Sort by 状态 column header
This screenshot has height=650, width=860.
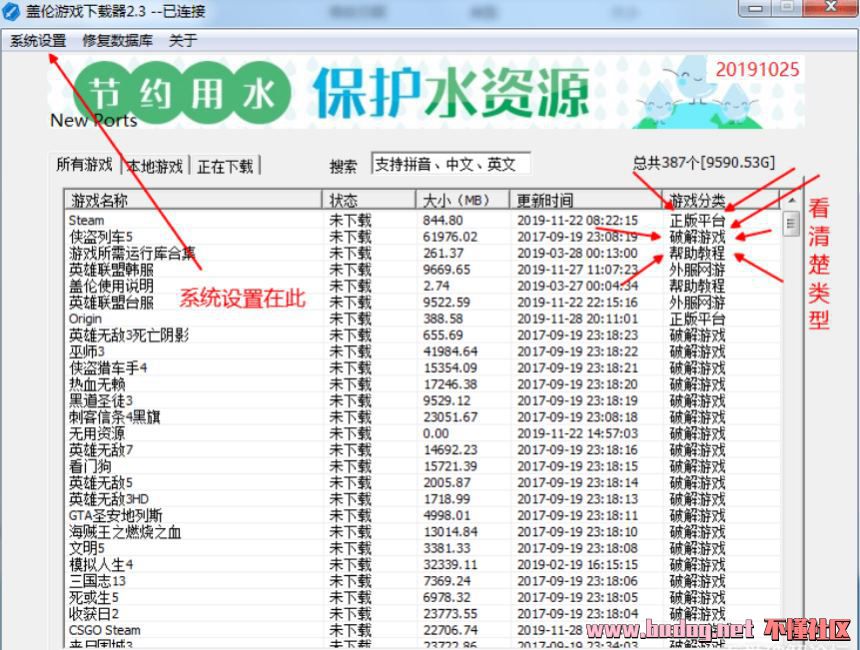tap(369, 200)
